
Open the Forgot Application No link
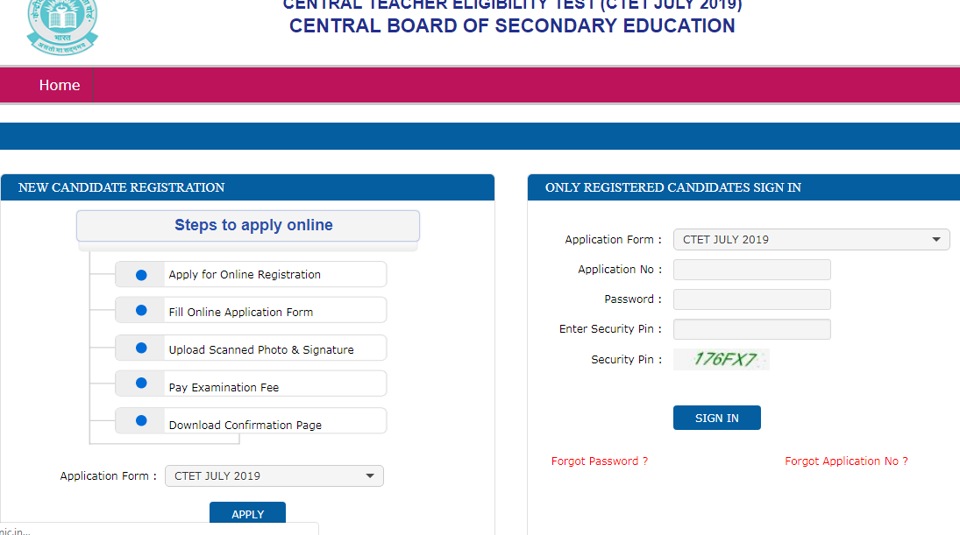(x=846, y=461)
